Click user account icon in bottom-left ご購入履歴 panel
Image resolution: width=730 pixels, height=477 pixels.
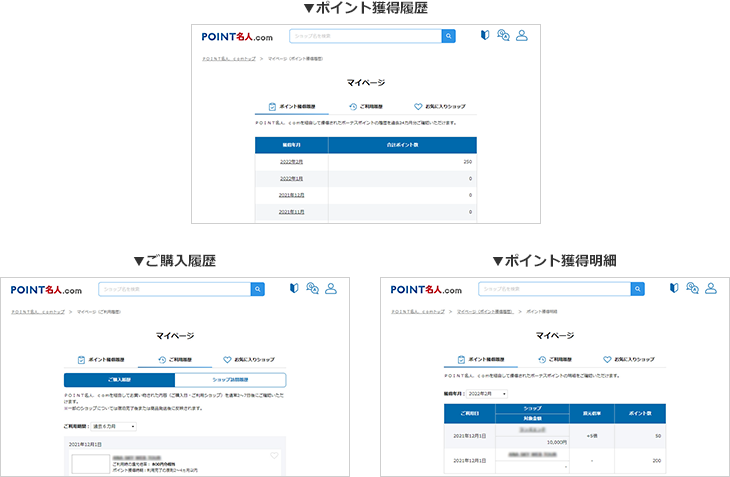[331, 289]
